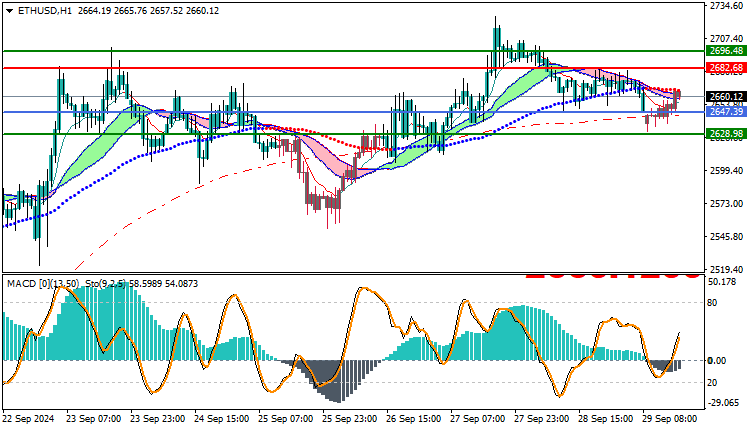Click the 2519.40 price scale value
750x430 pixels.
coord(726,270)
